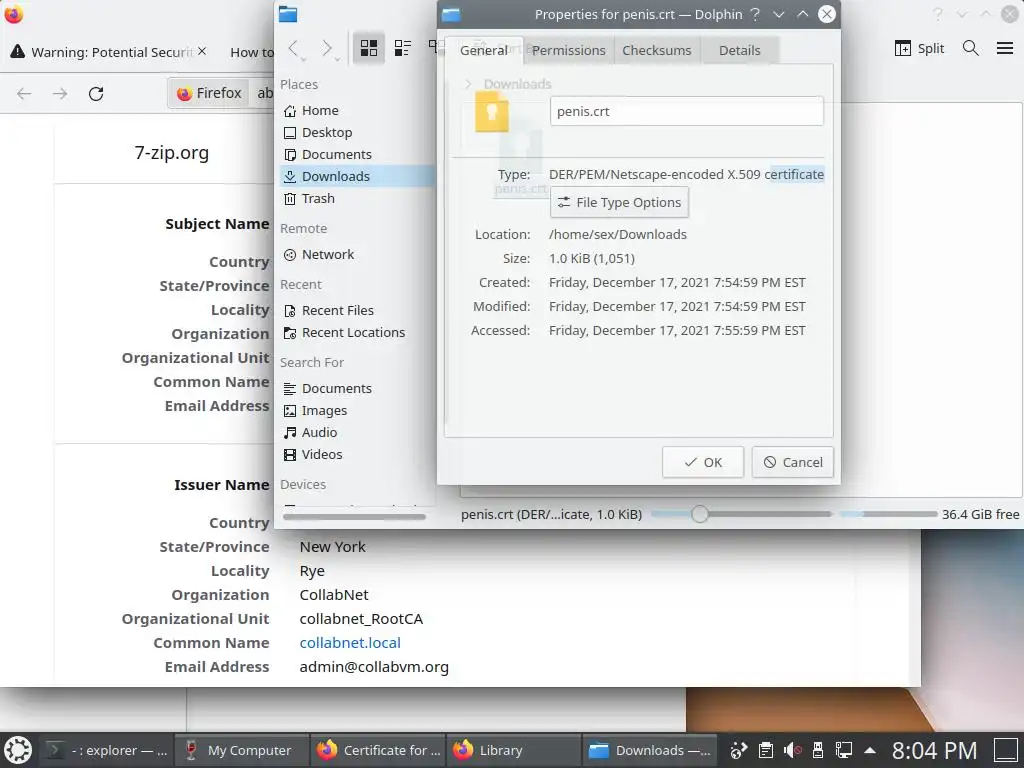Switch to the Library Firefox taskbar window
1024x768 pixels.
(514, 750)
